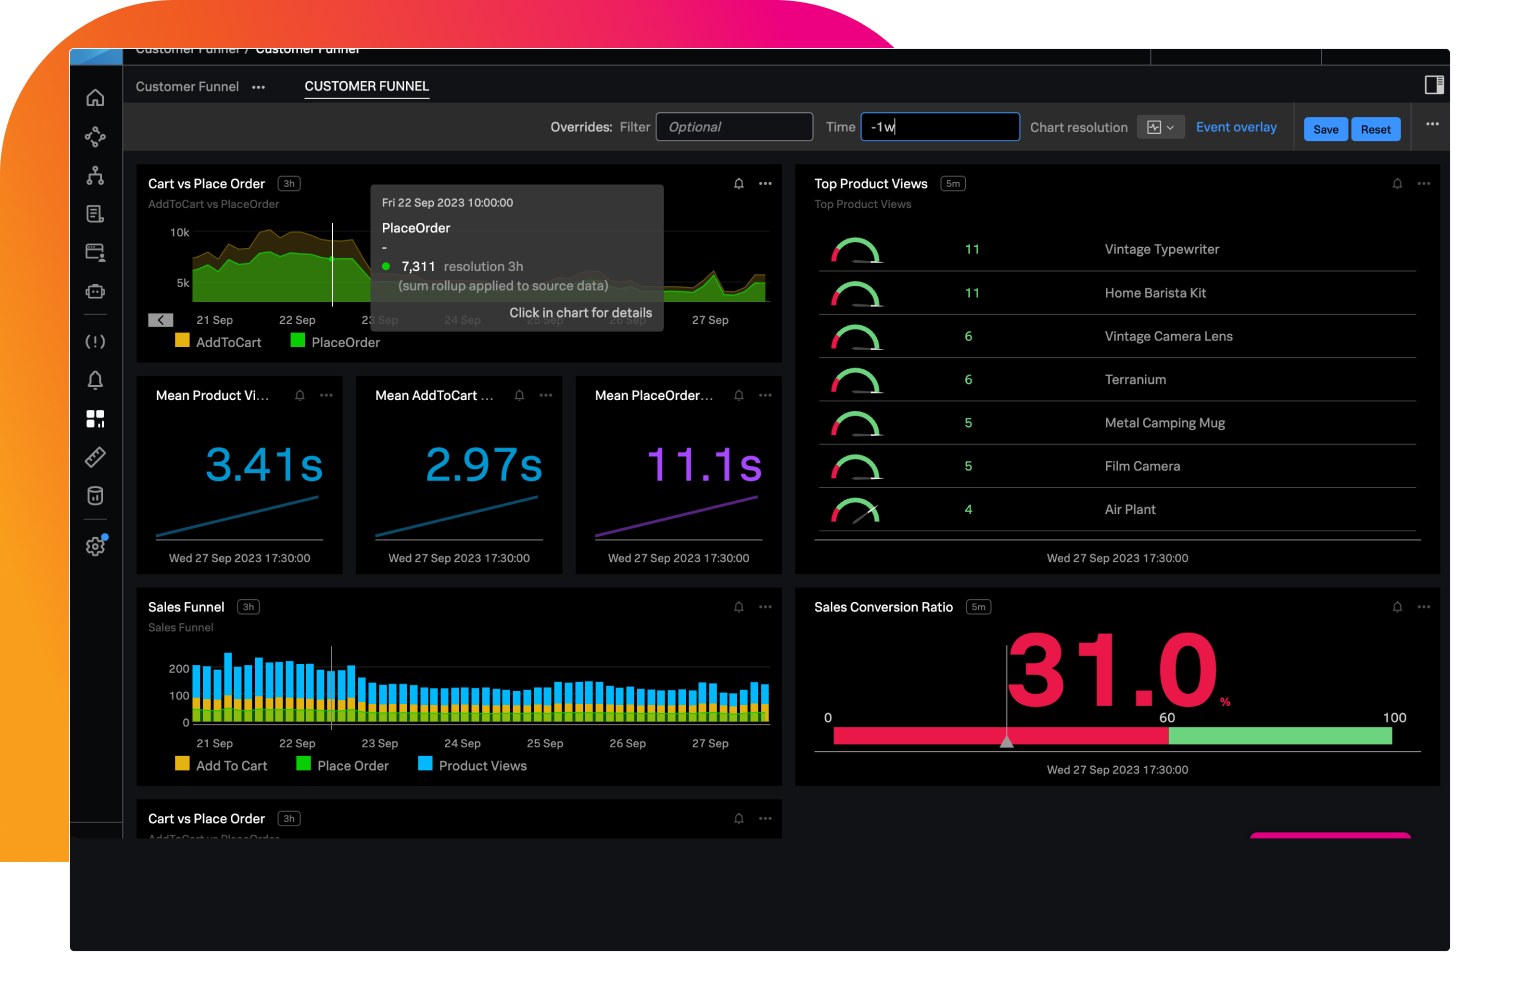This screenshot has height=1000, width=1520.
Task: Open the Dashboards grid icon
Action: [95, 419]
